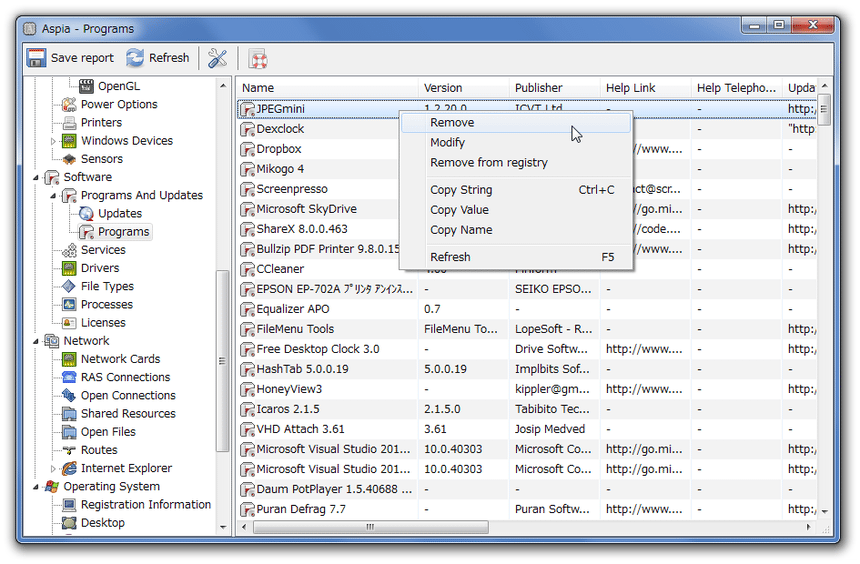The image size is (860, 564).
Task: Click the program list scroll down arrow
Action: [824, 511]
